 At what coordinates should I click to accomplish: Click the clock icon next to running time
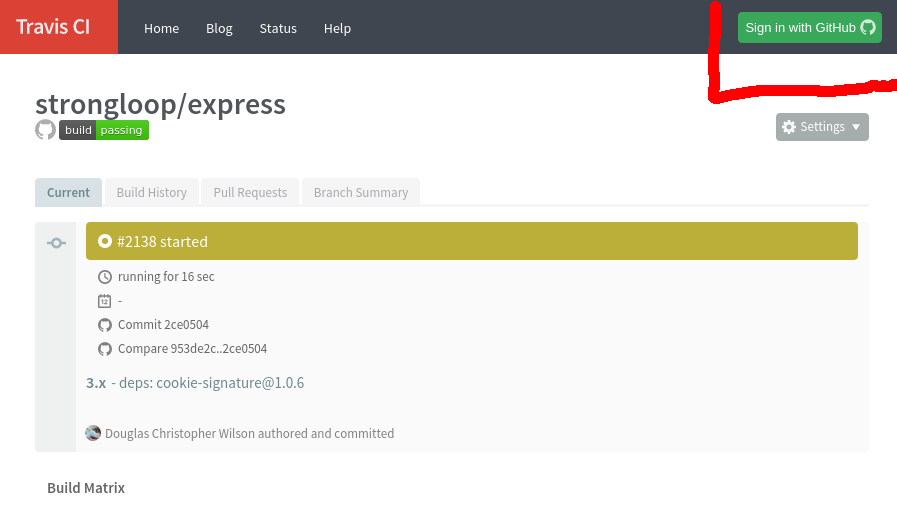pos(105,277)
